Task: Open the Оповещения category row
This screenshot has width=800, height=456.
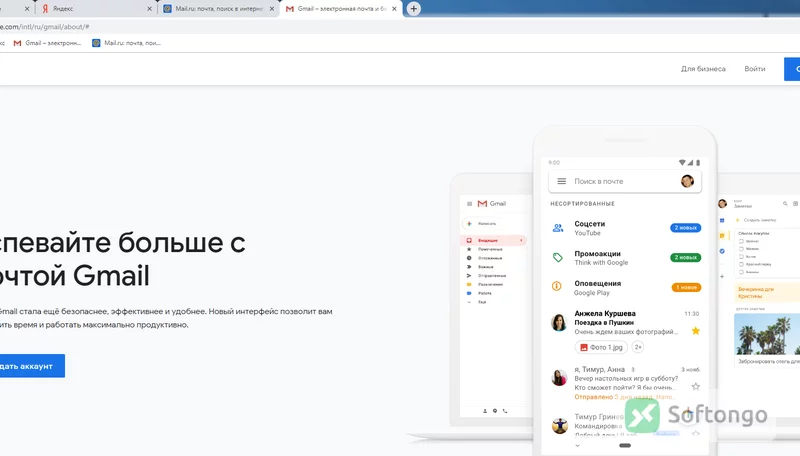Action: (626, 288)
